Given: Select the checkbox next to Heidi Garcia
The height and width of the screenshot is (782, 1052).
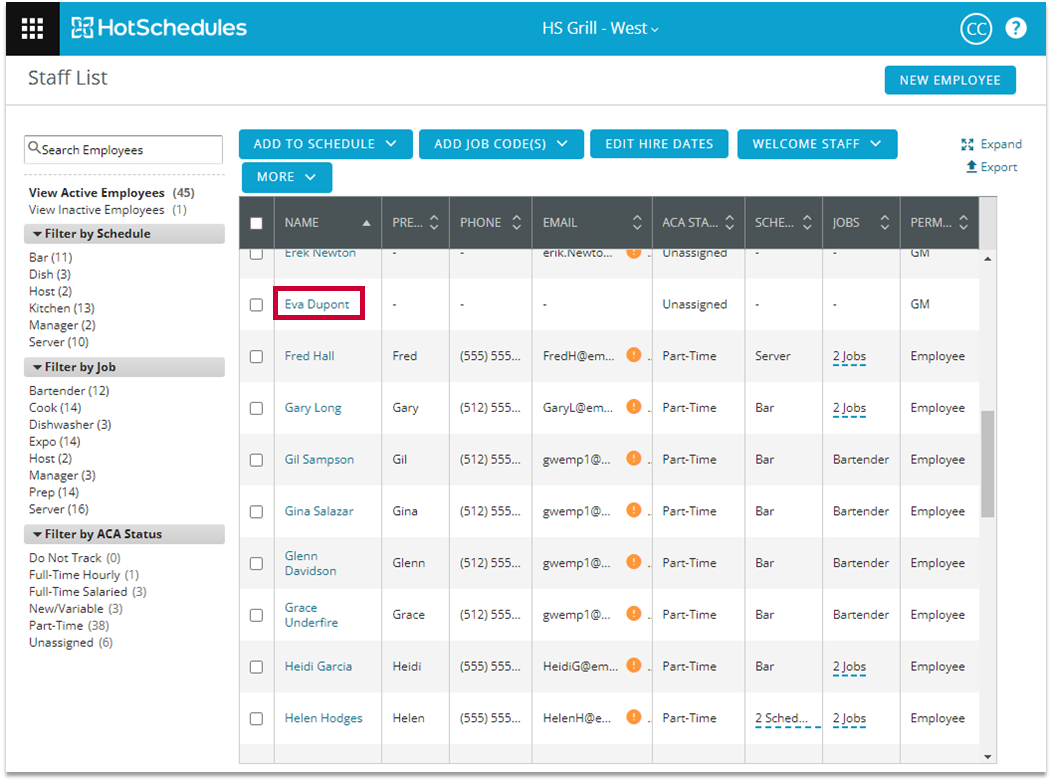Looking at the screenshot, I should tap(256, 667).
